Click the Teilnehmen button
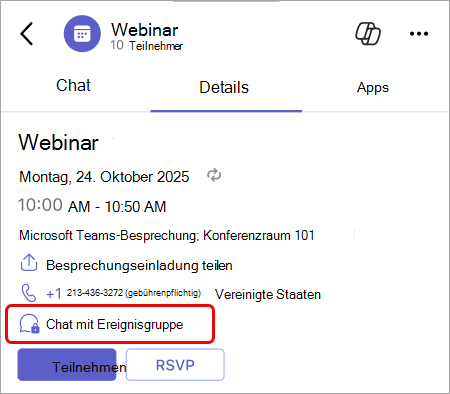Viewport: 450px width, 394px height. coord(67,365)
